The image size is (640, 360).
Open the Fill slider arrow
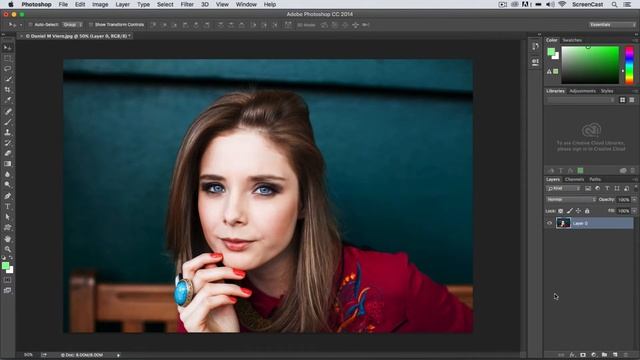634,211
